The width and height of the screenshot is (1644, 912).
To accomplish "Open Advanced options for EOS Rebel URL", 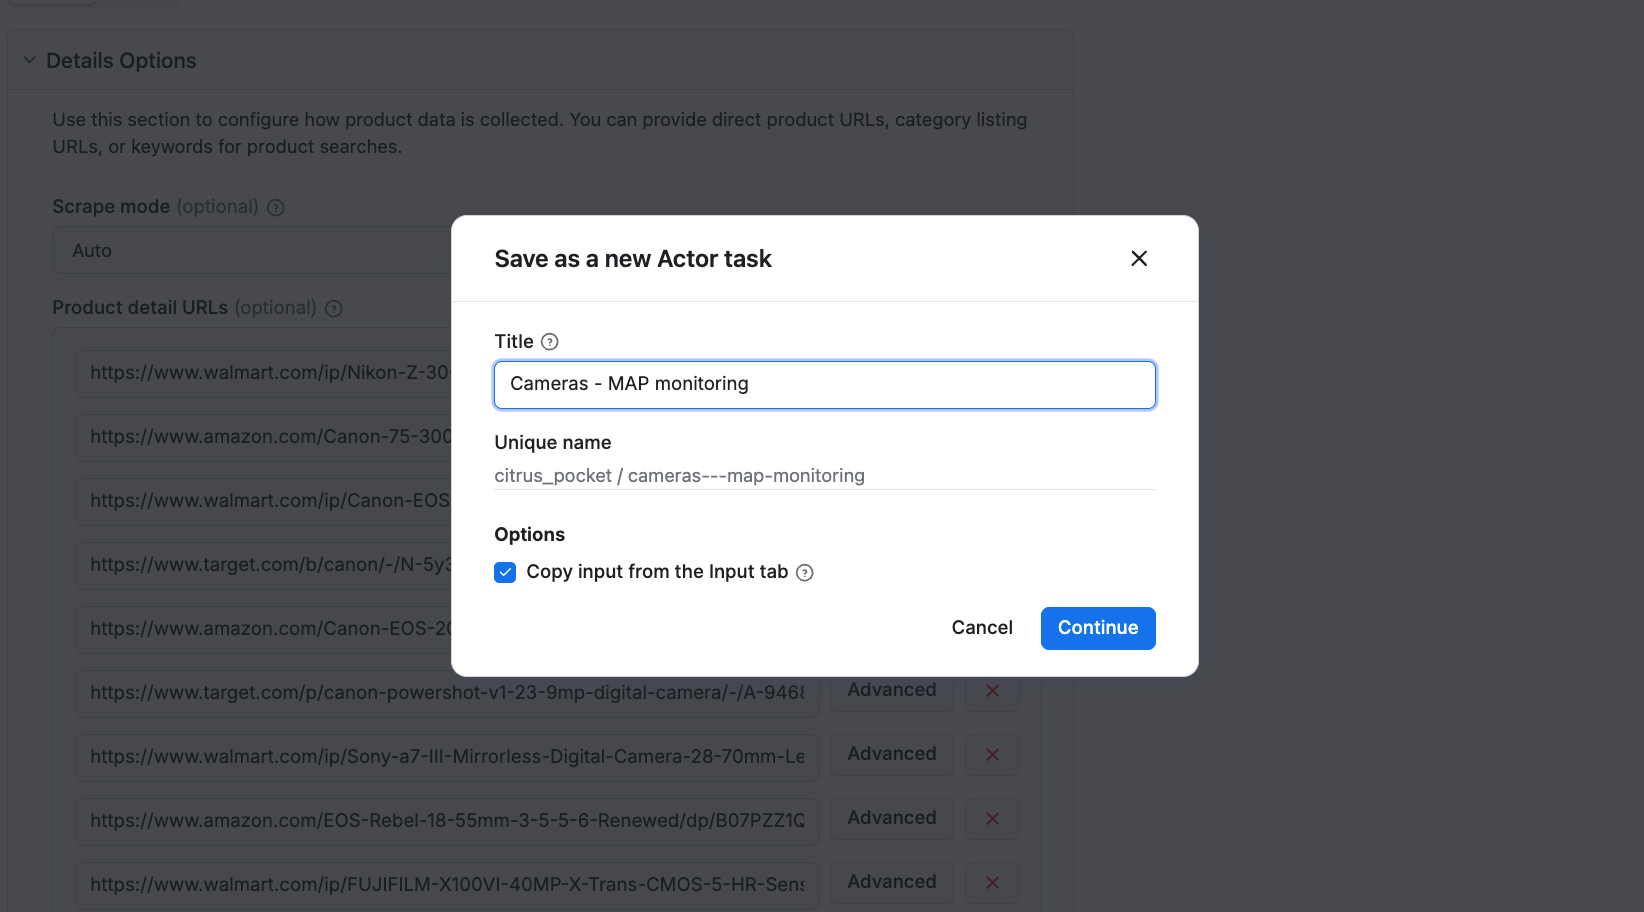I will 890,818.
